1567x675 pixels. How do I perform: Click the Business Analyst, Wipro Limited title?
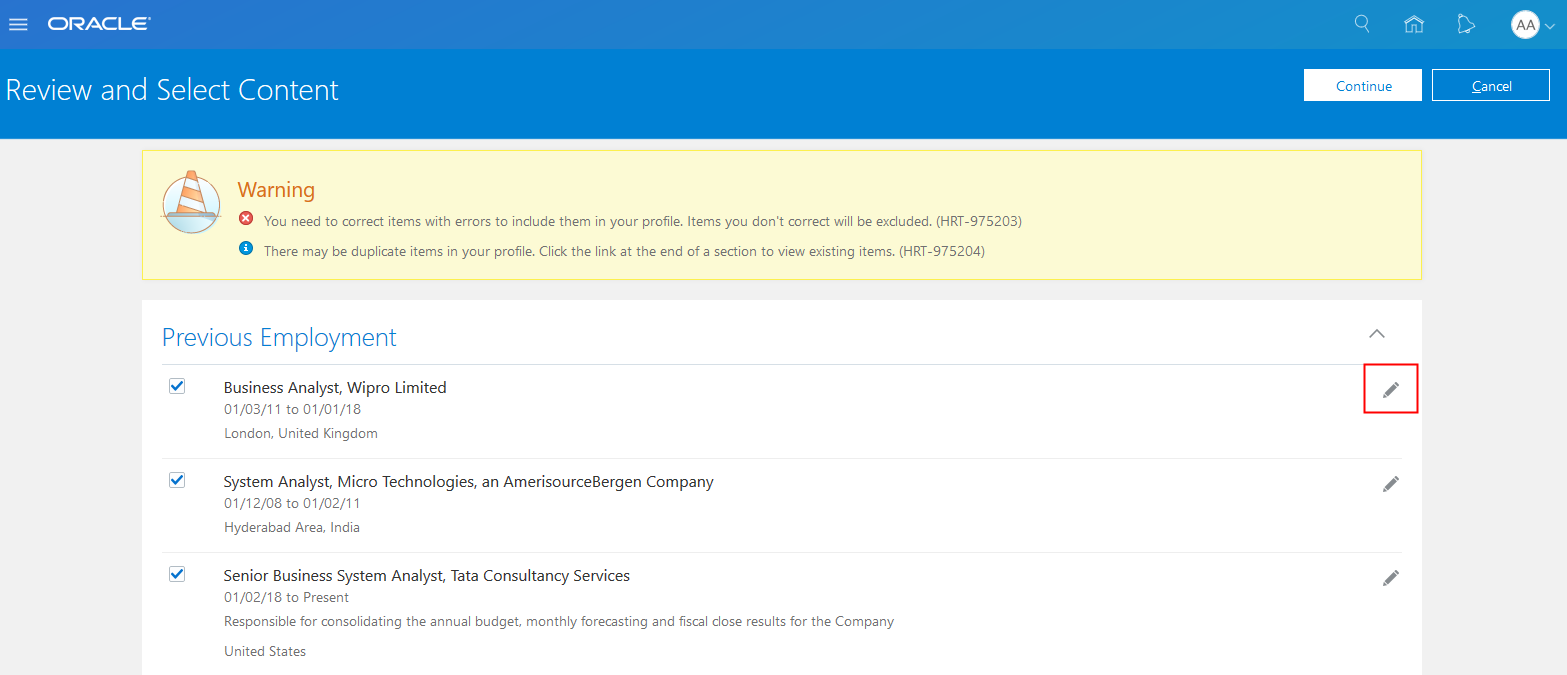pyautogui.click(x=335, y=388)
